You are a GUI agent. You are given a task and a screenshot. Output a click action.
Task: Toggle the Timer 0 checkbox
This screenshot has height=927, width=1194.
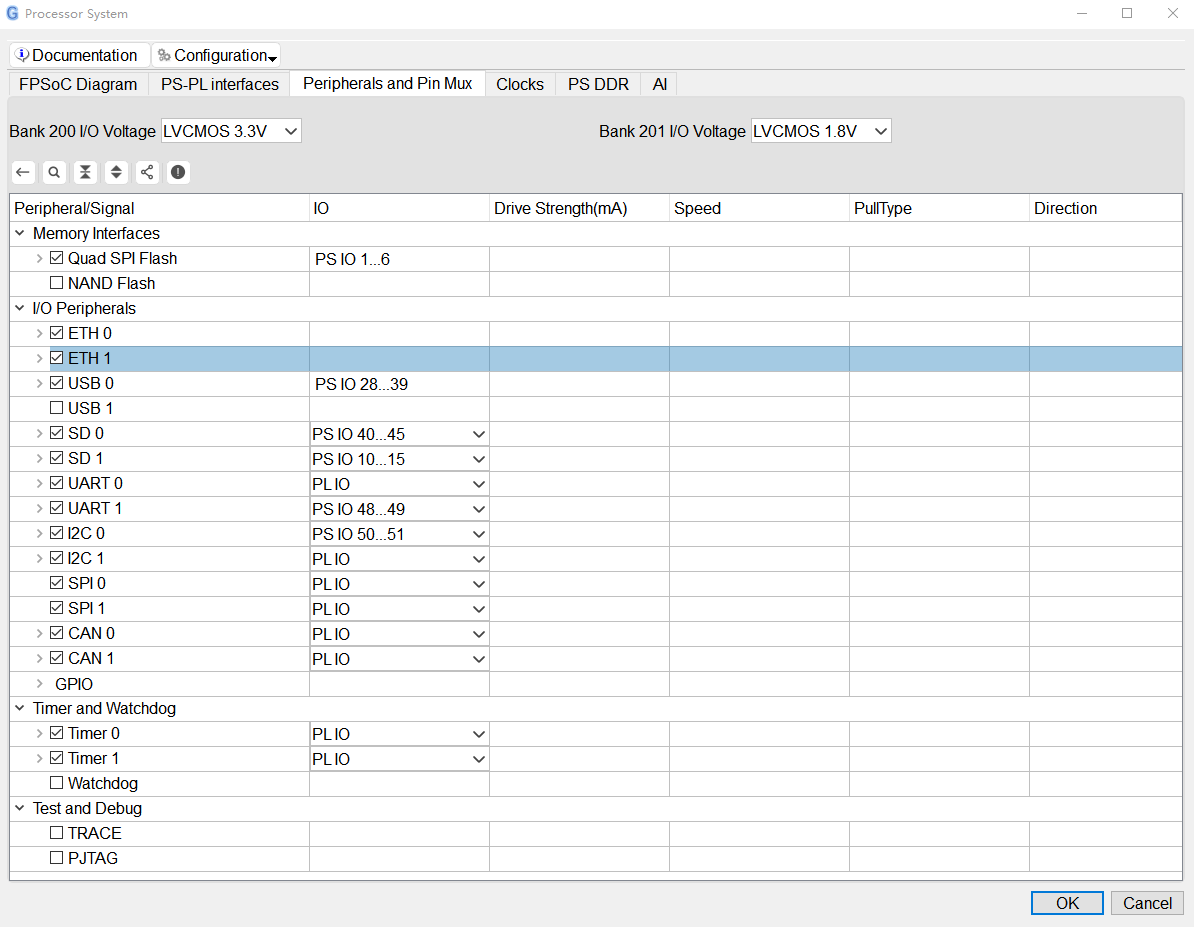point(56,733)
